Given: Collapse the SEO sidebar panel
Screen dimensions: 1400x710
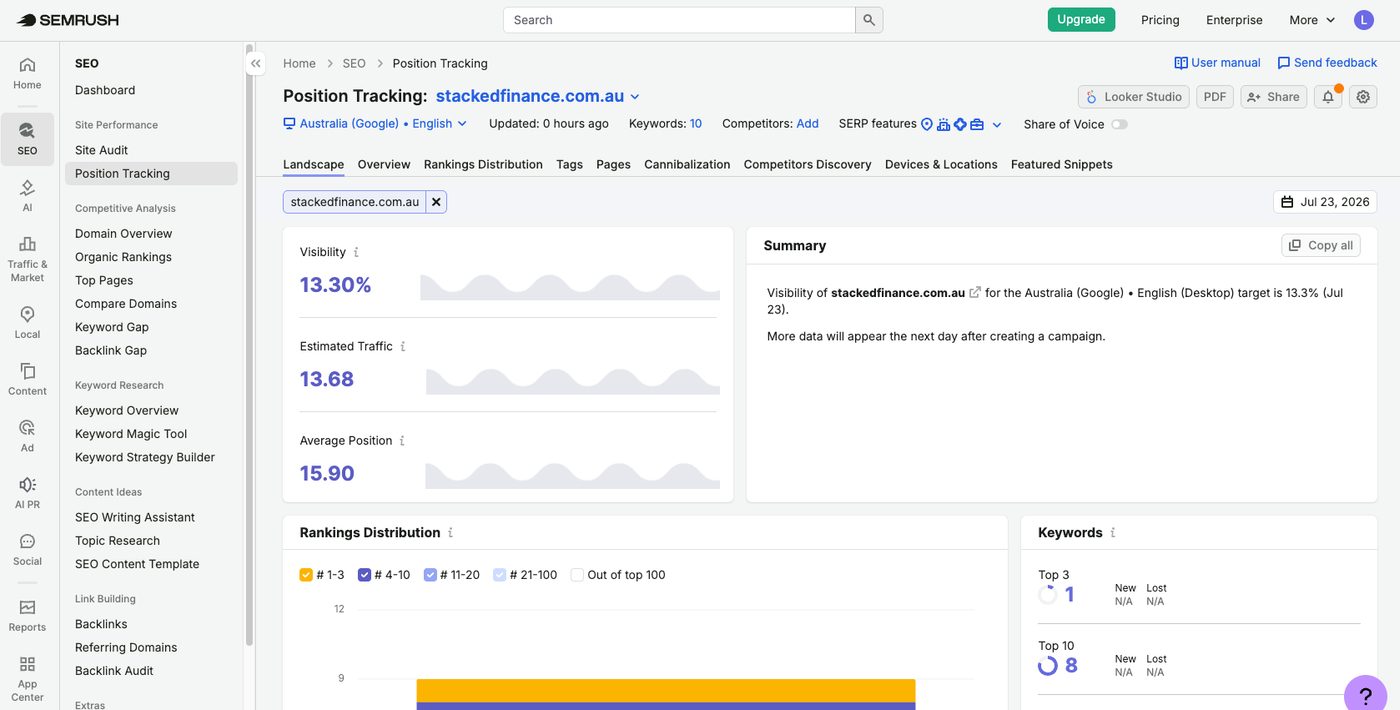Looking at the screenshot, I should pyautogui.click(x=256, y=63).
